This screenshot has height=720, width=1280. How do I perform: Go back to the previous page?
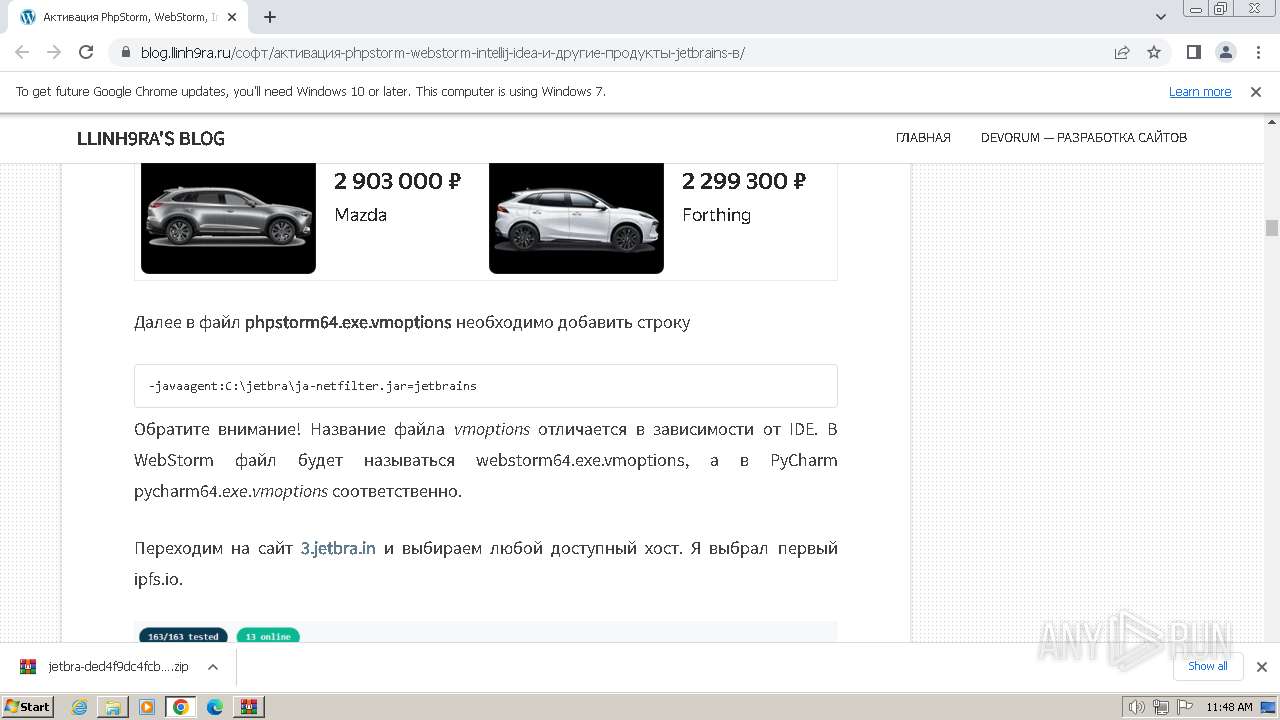[22, 52]
